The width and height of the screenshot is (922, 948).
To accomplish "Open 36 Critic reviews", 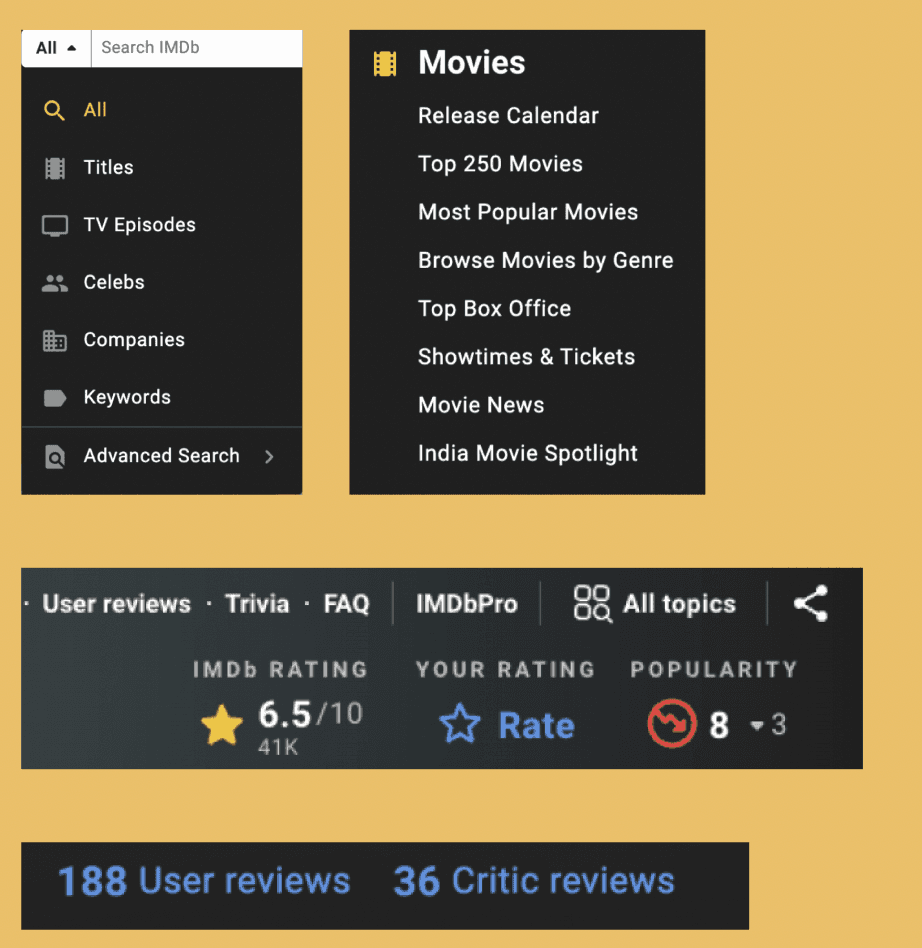I will [534, 880].
